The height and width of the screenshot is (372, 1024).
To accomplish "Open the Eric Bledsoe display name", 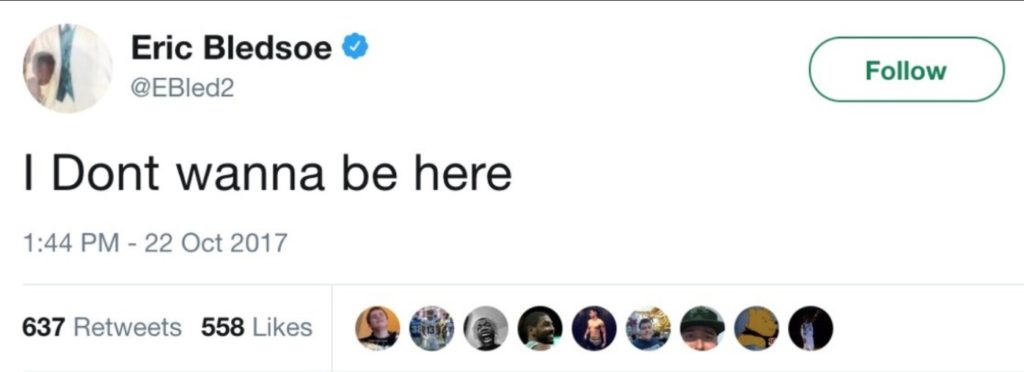I will click(x=232, y=48).
